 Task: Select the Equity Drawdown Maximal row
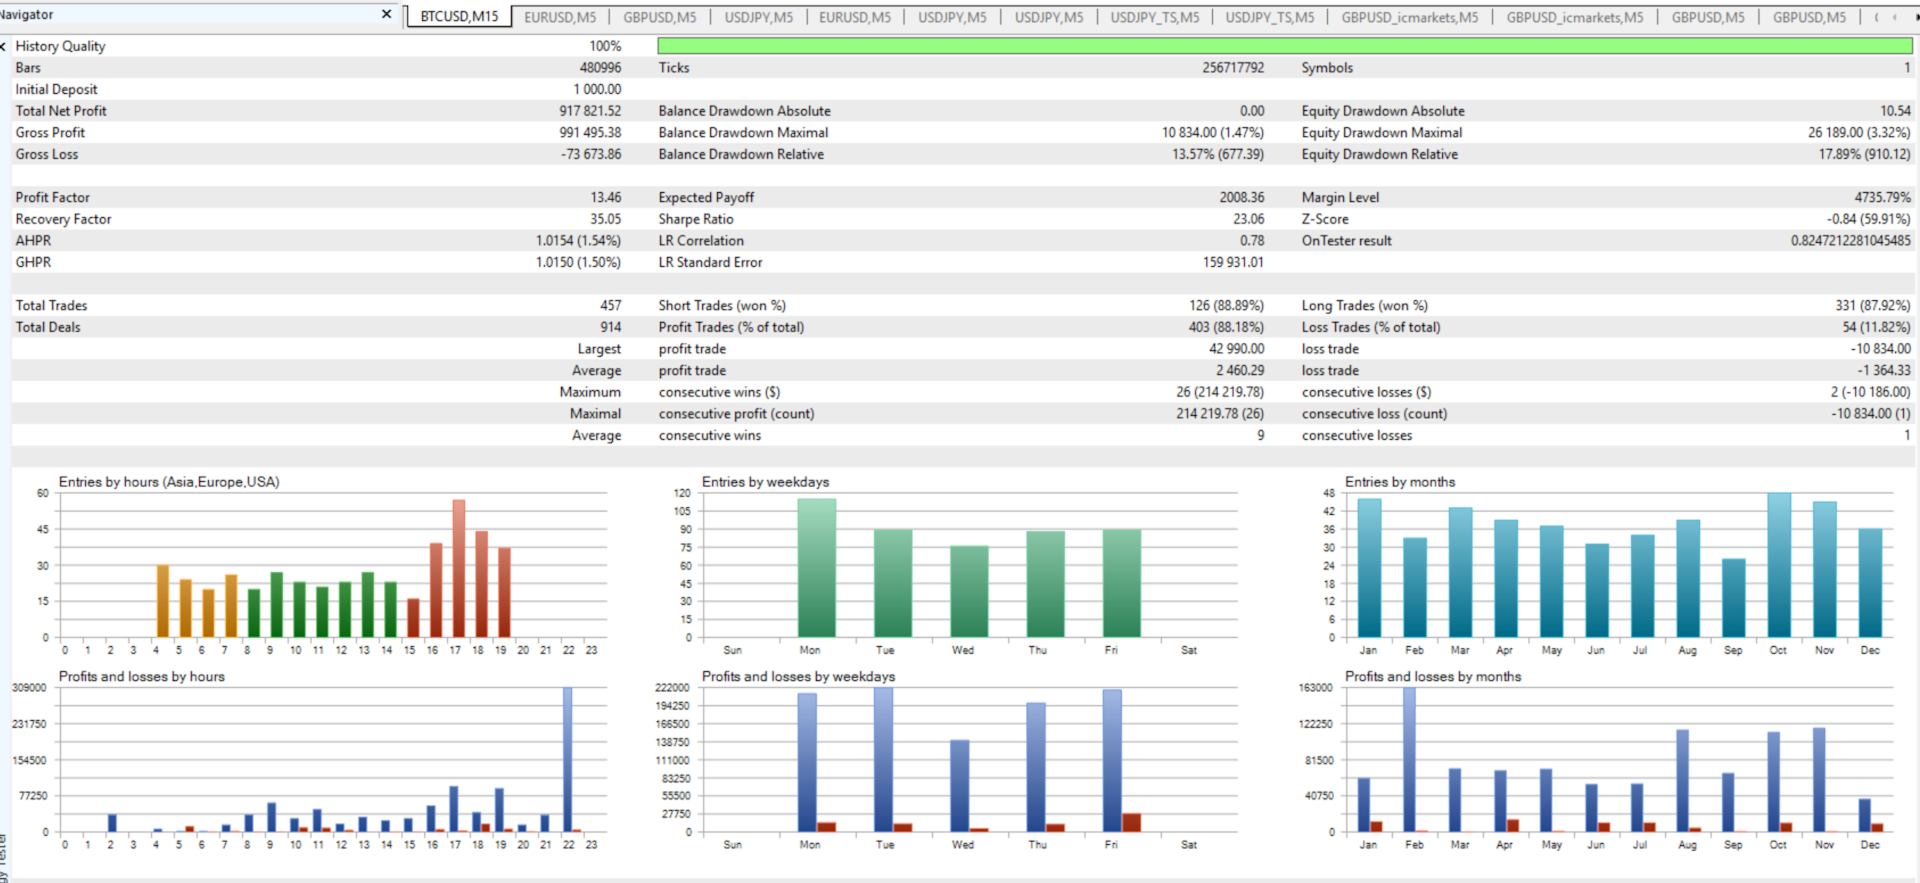tap(1606, 132)
